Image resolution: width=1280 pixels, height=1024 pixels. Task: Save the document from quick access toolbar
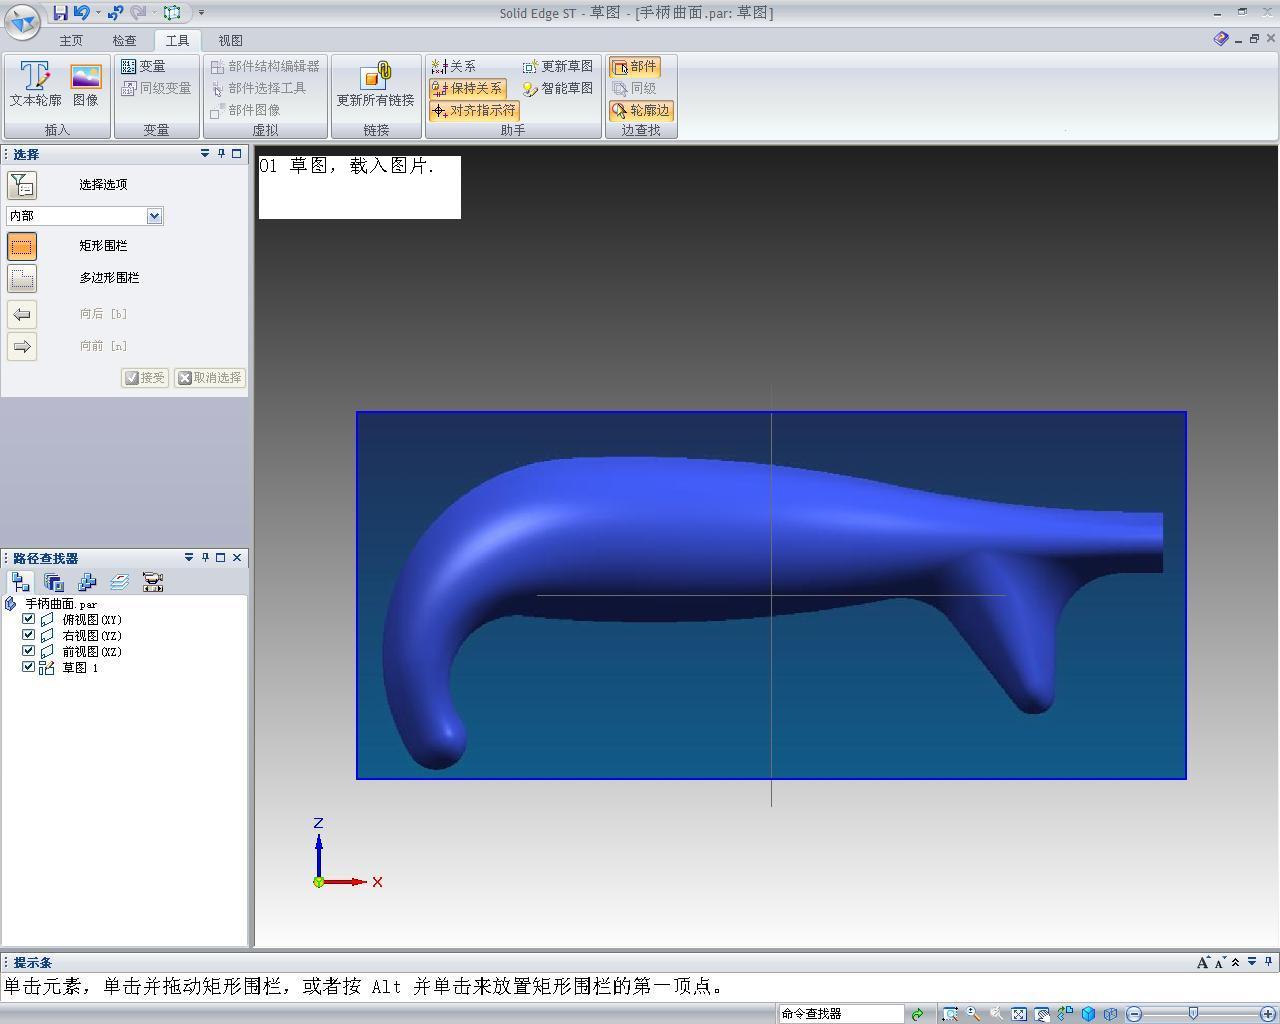click(x=60, y=13)
